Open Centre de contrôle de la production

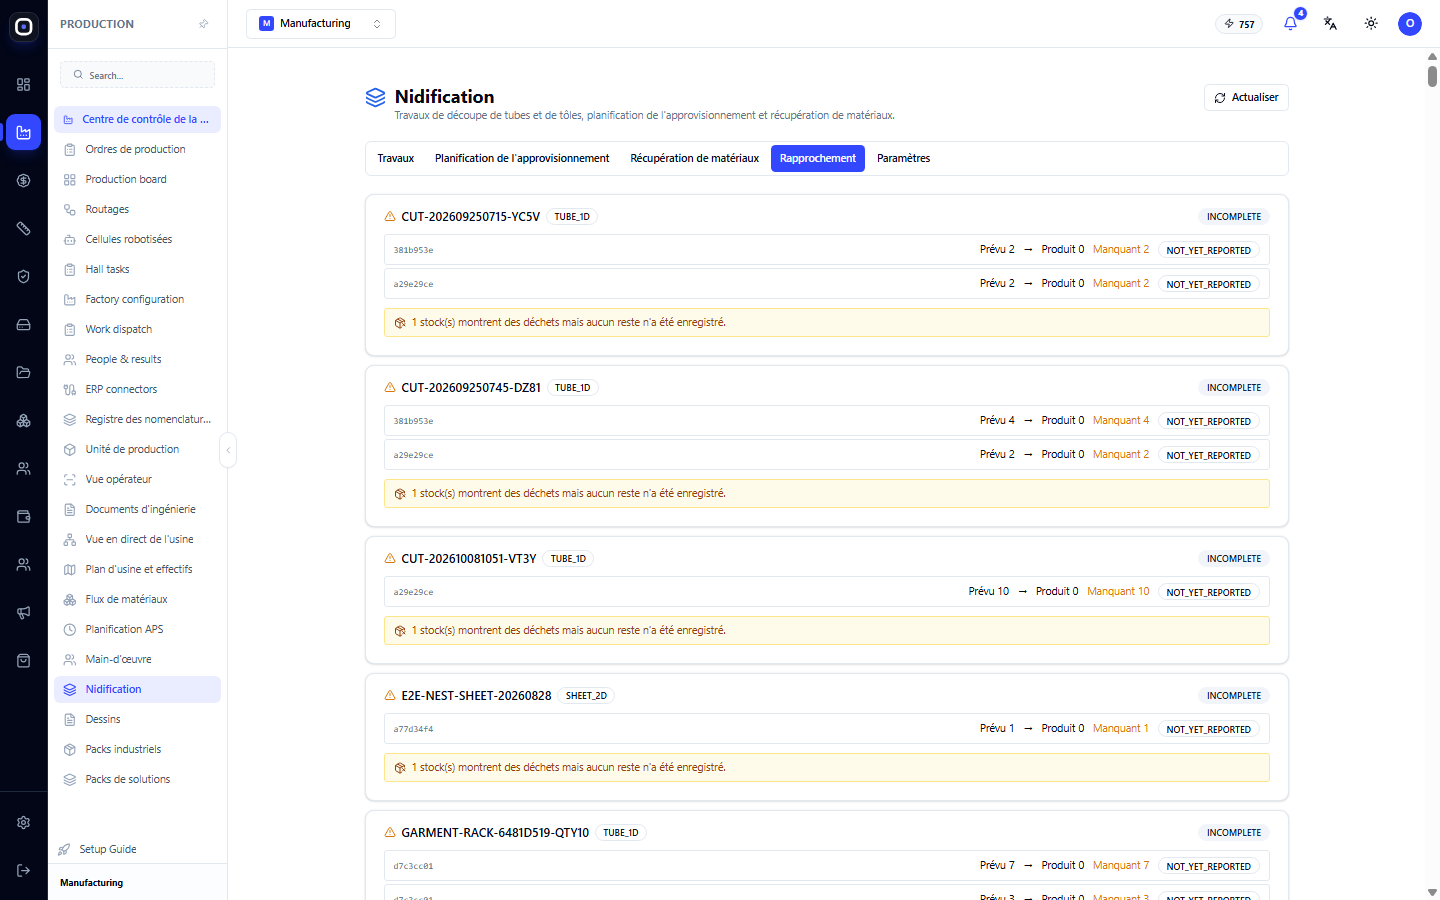tap(137, 119)
